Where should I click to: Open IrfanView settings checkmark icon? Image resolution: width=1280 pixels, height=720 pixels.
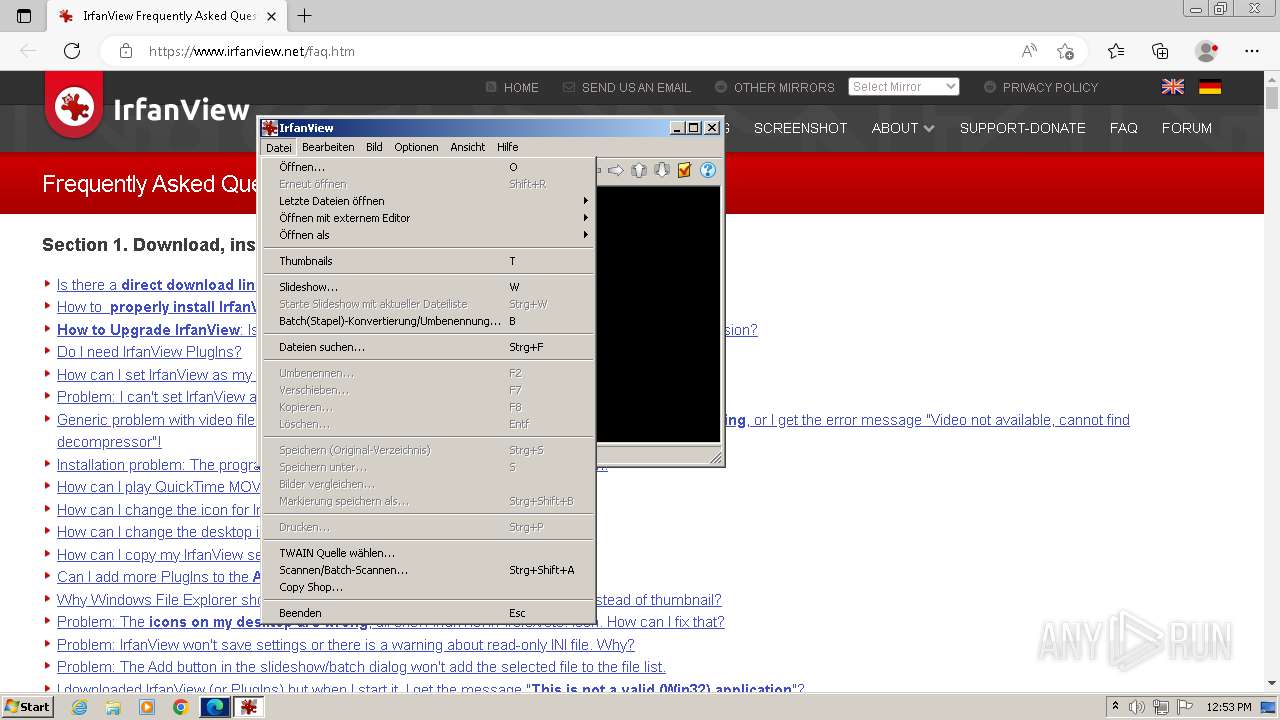pos(685,170)
